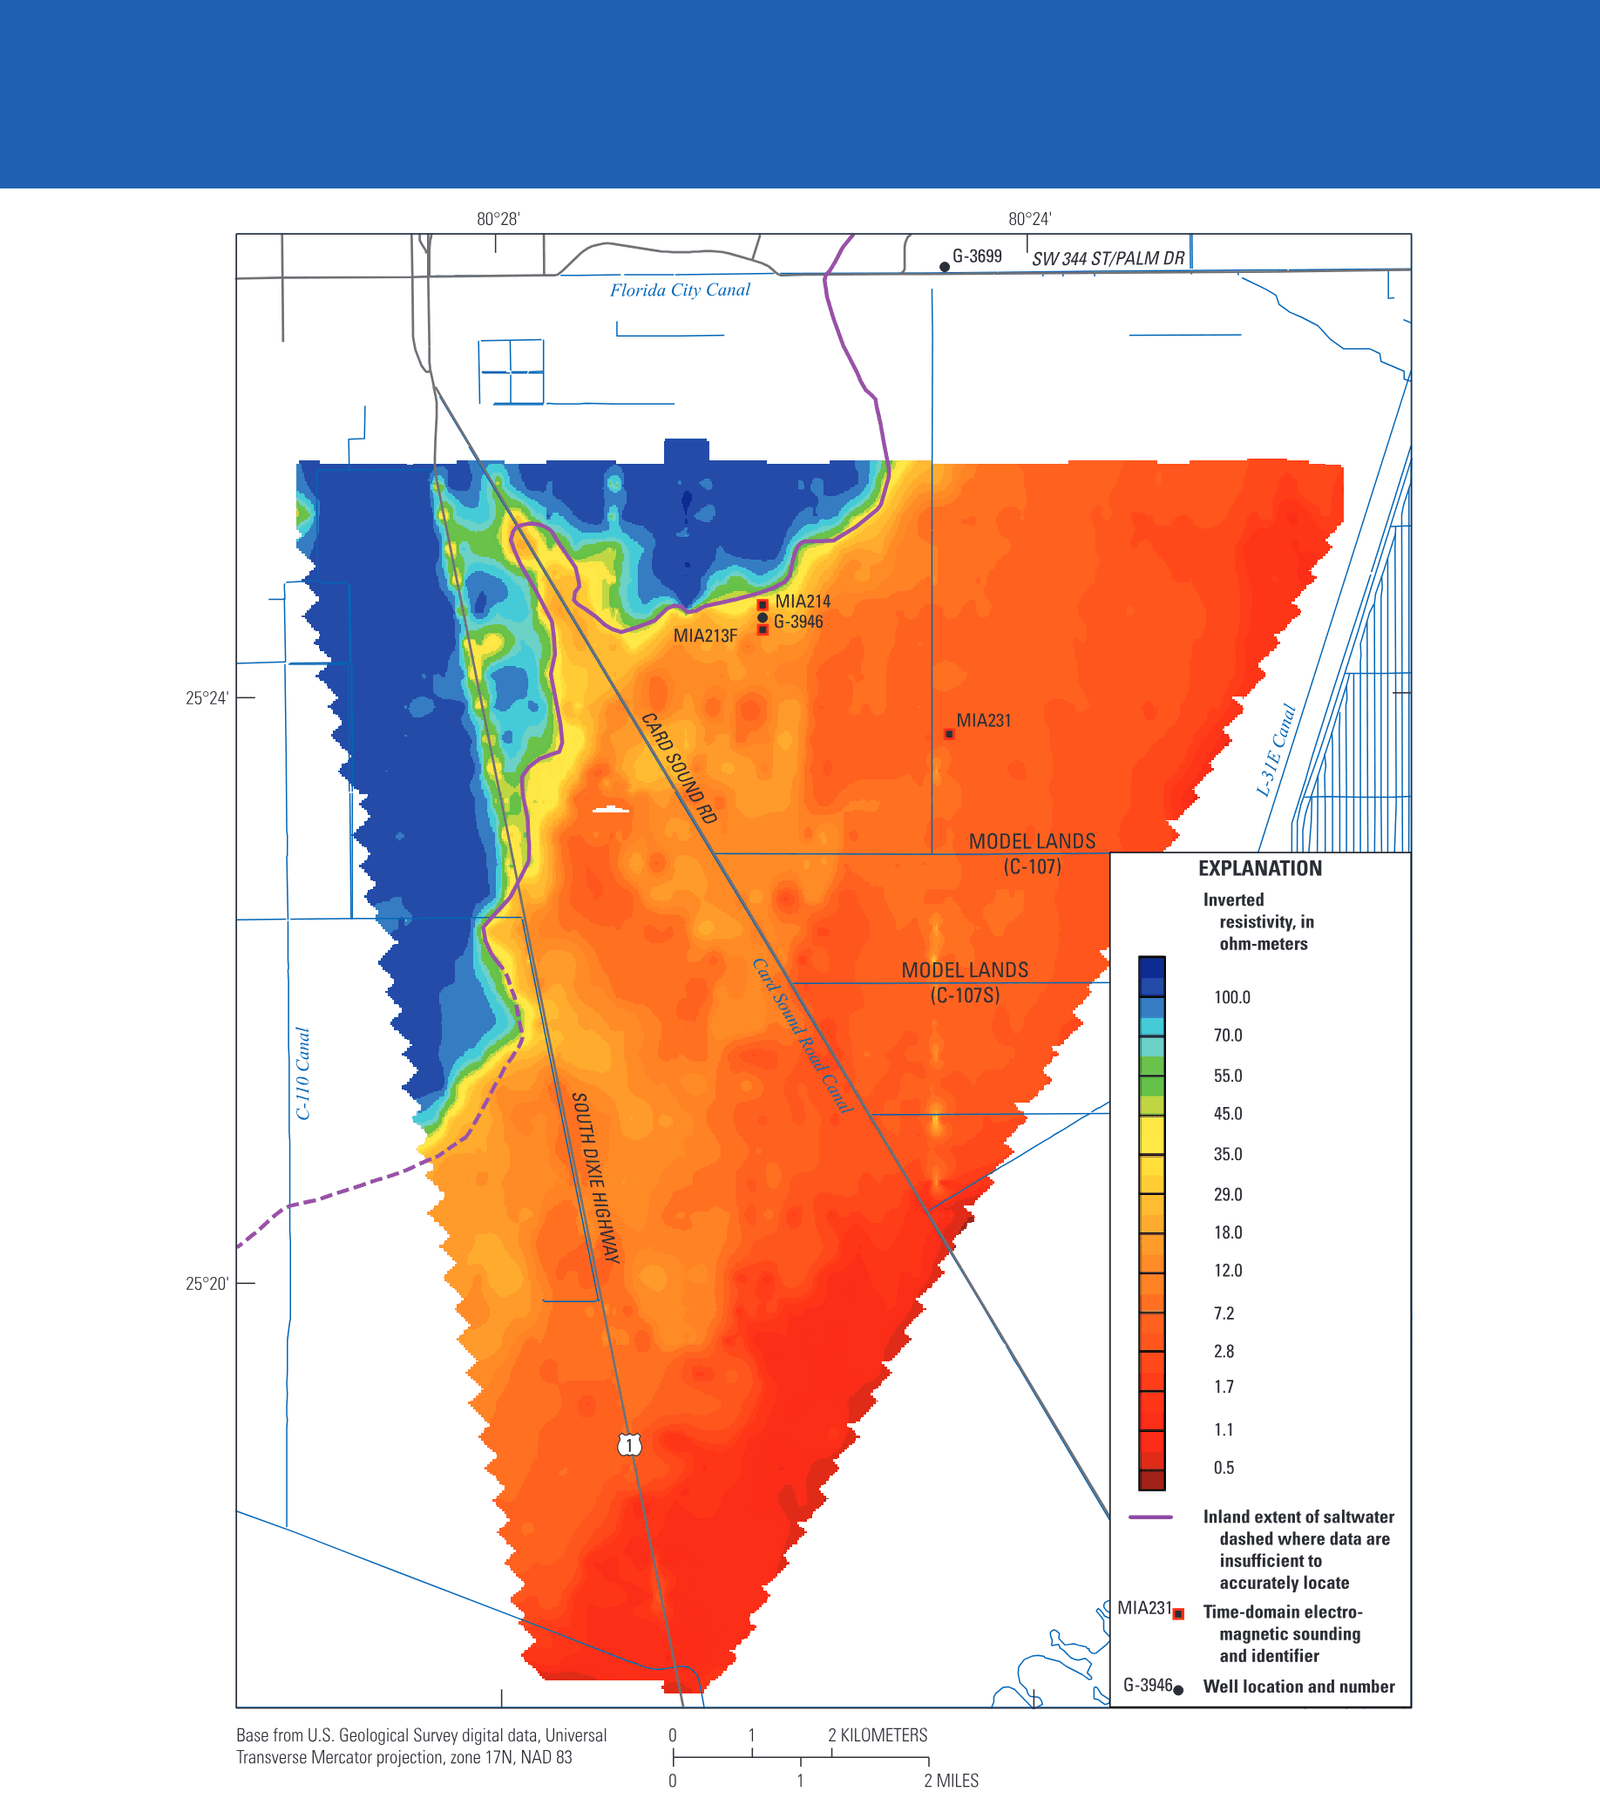Click the MIA213F sounding square marker
This screenshot has height=1800, width=1600.
[x=762, y=630]
